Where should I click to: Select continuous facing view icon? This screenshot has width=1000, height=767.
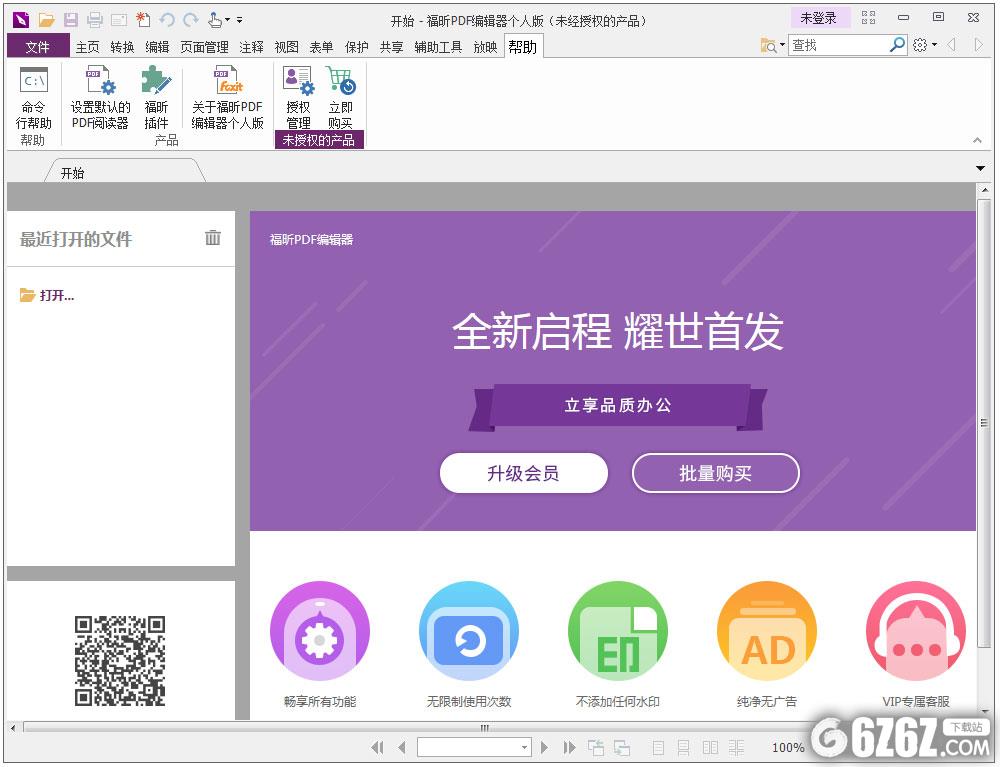pos(736,747)
